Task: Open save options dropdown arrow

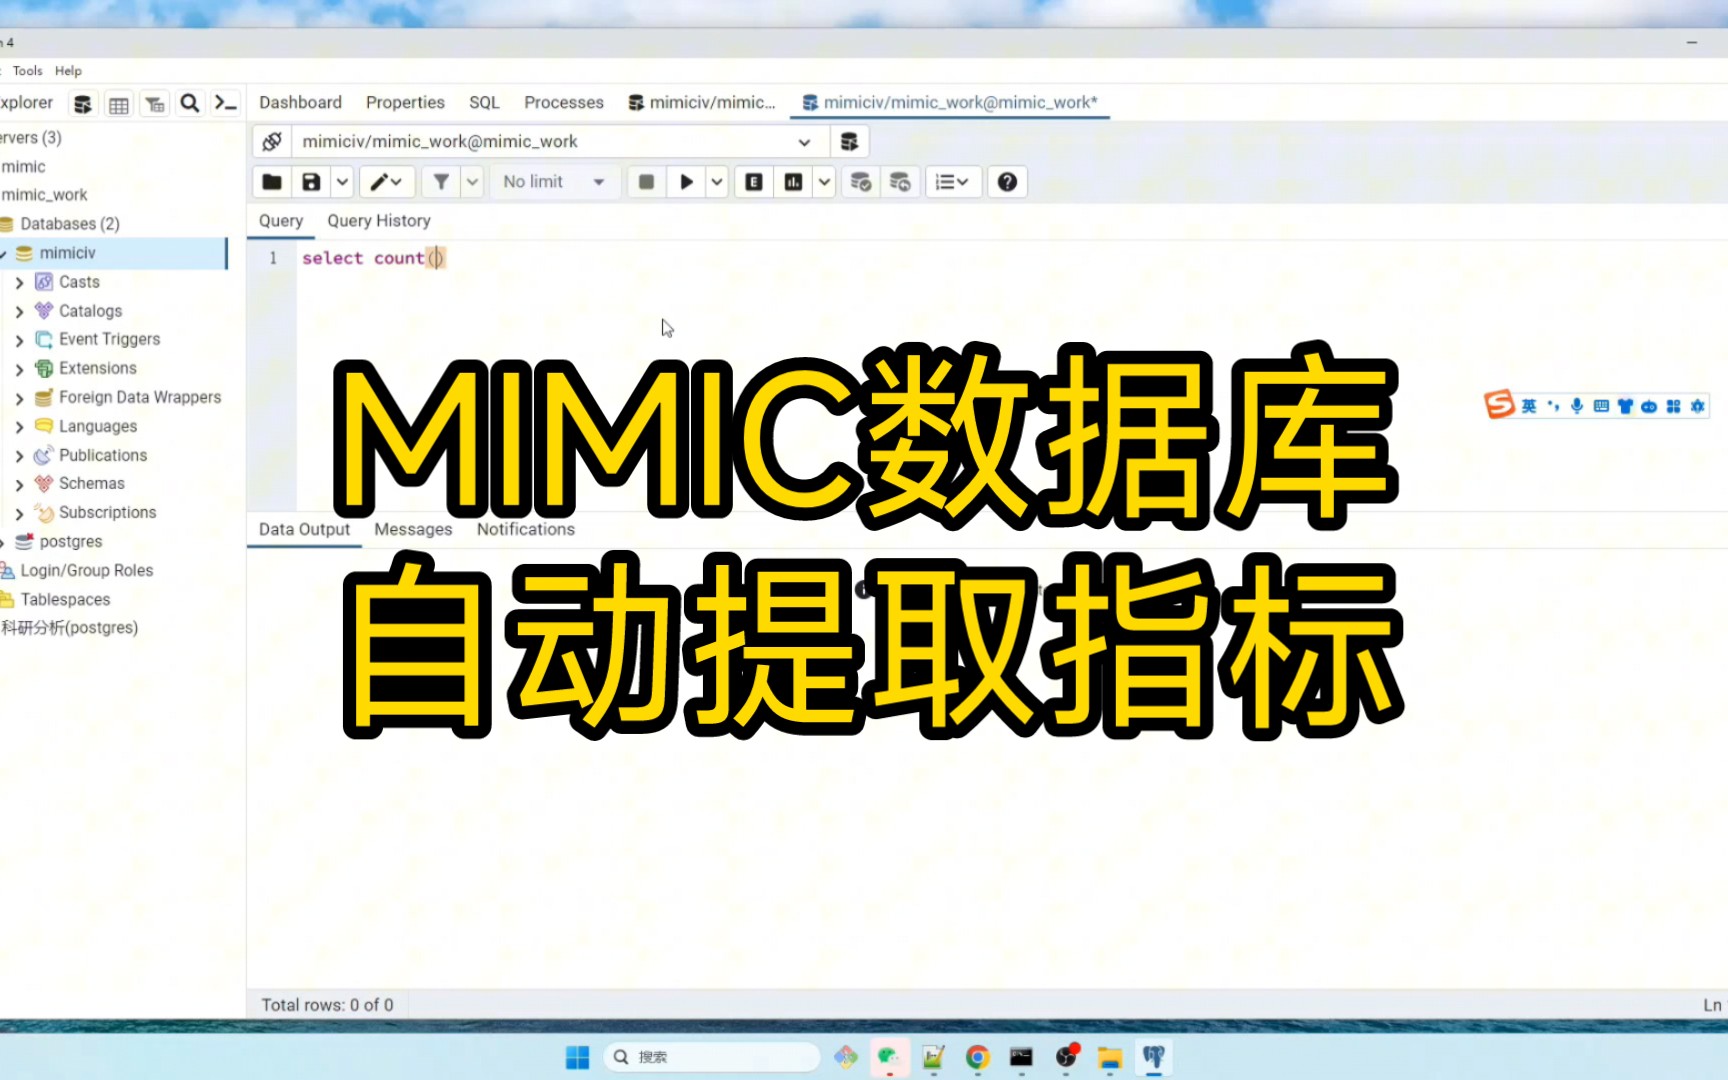Action: 342,182
